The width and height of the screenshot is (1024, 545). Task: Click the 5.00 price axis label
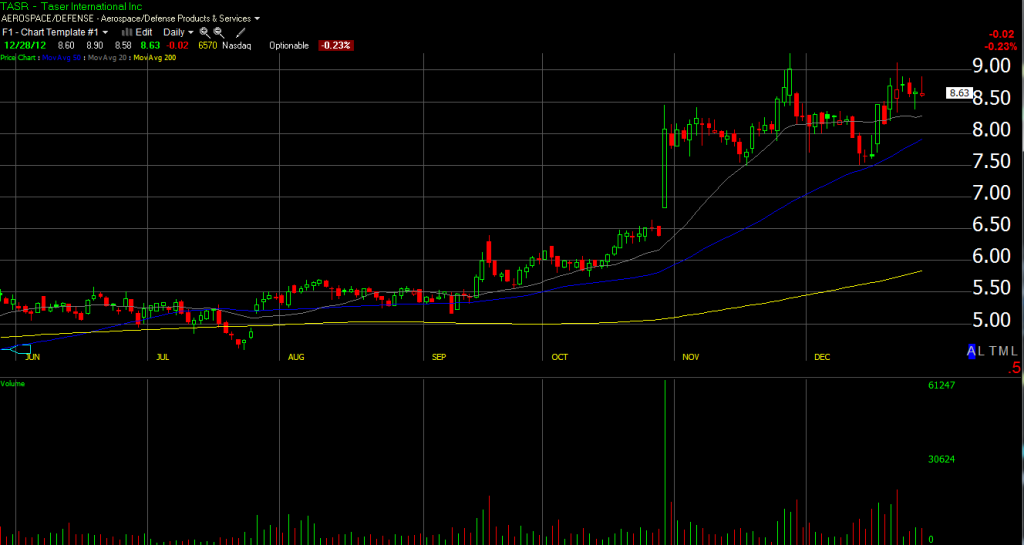tap(991, 320)
